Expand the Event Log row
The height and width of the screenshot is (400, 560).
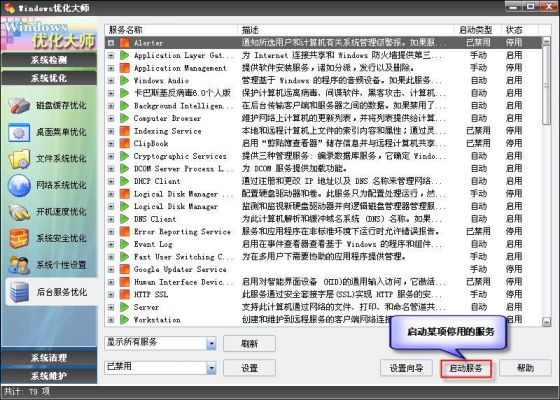[111, 244]
